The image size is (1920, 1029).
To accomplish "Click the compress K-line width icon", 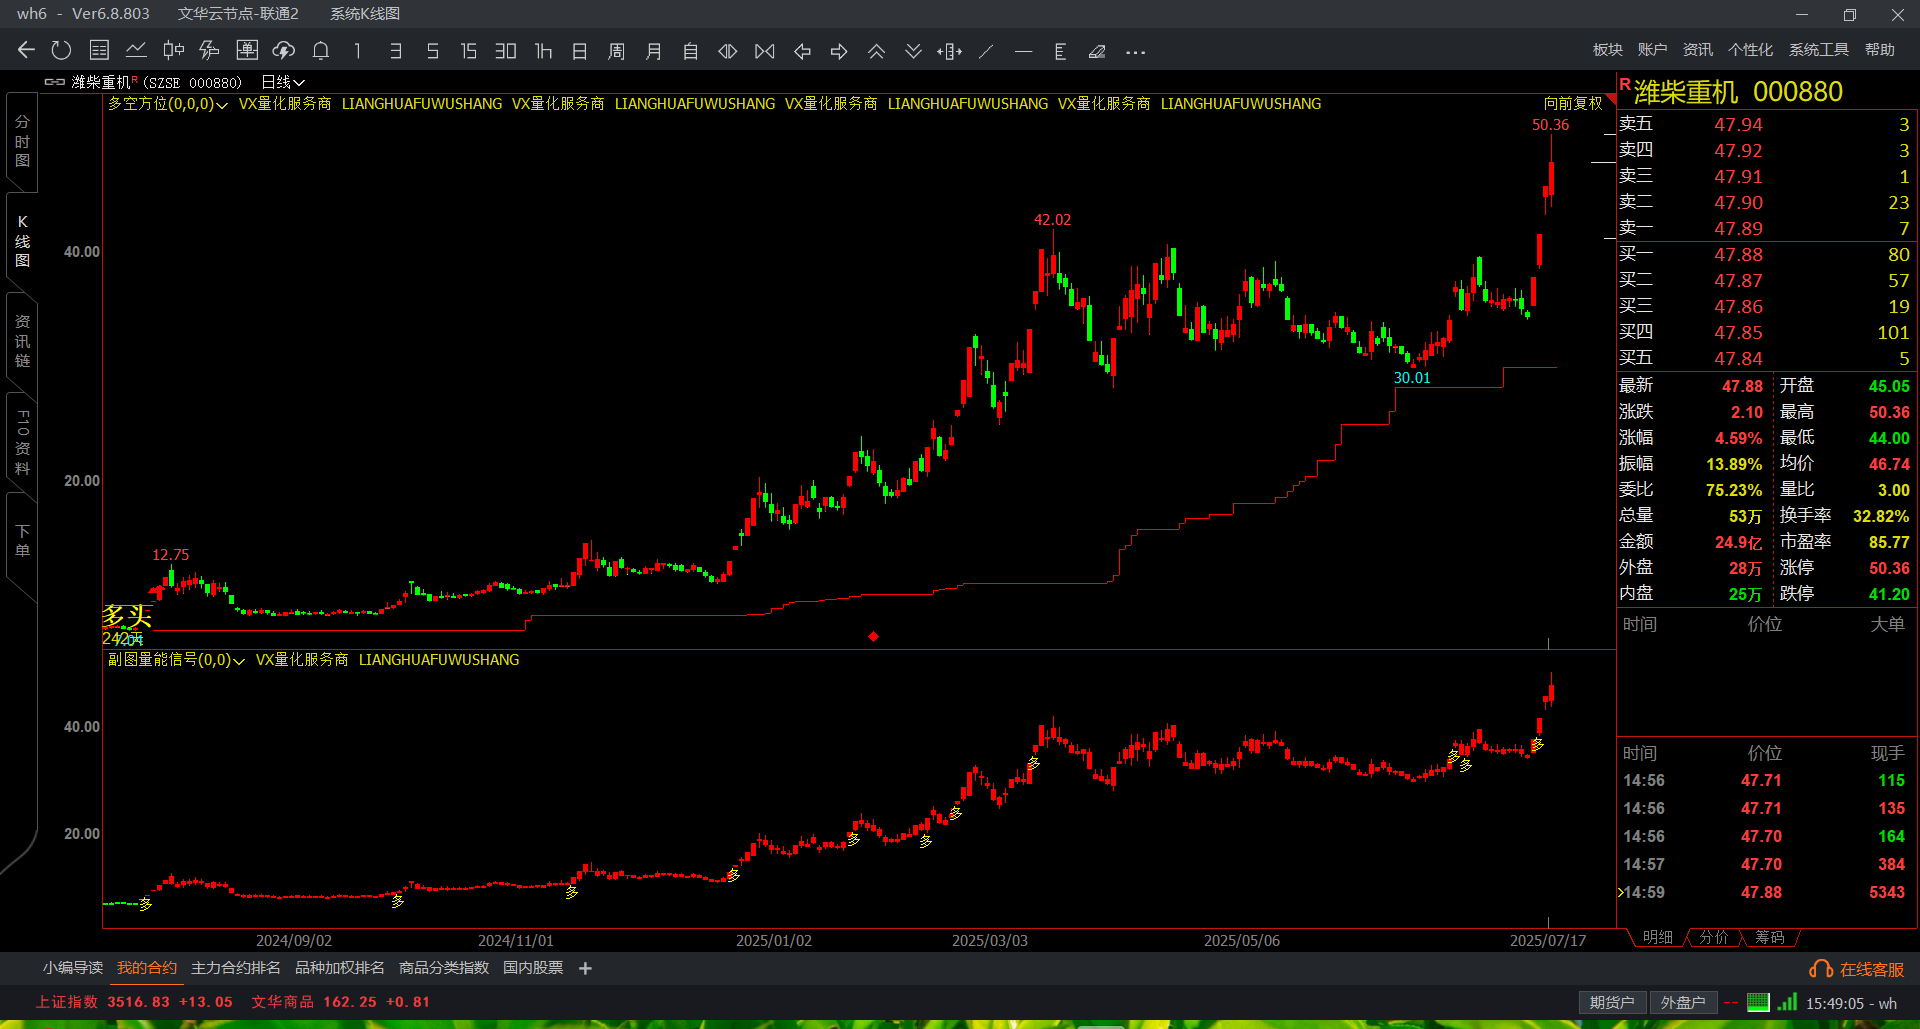I will point(765,51).
